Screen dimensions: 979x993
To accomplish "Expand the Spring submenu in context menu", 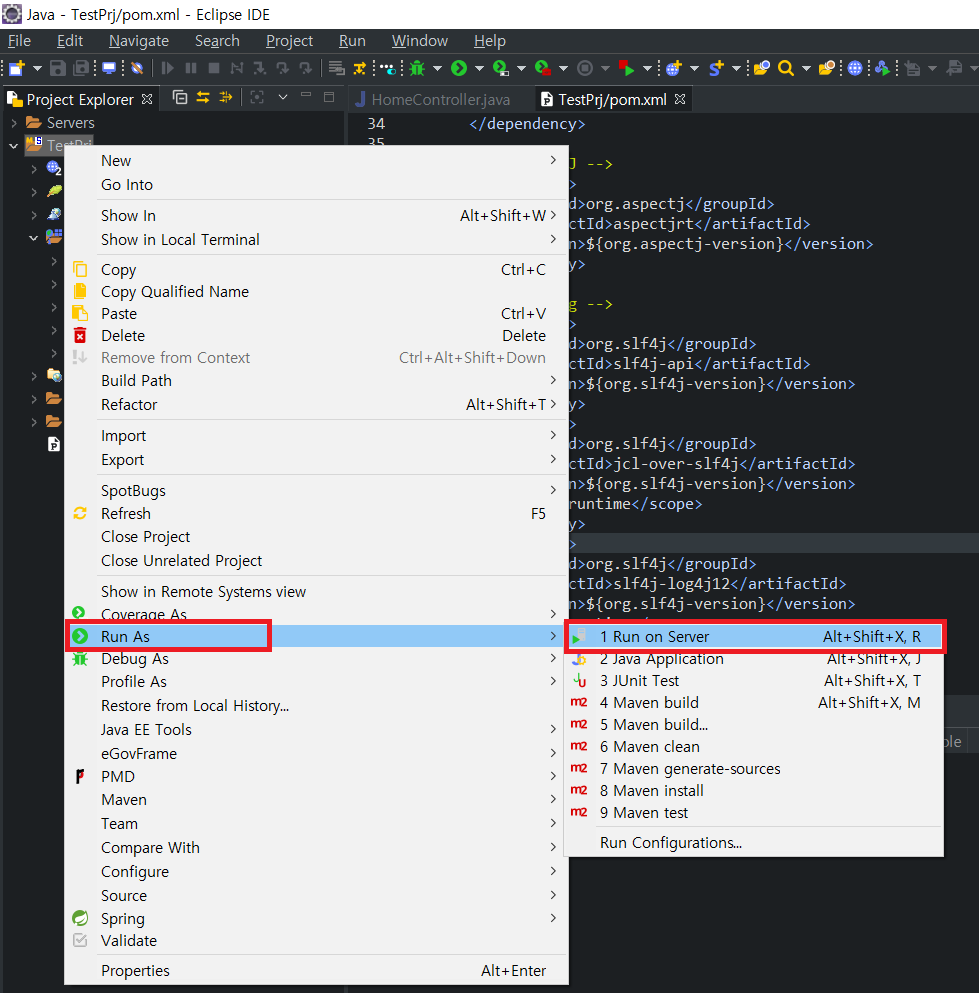I will coord(316,919).
